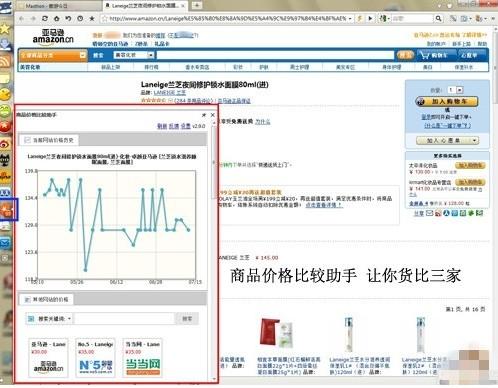Open rightmost browser toolbar menu arrow
The width and height of the screenshot is (498, 388).
point(493,19)
